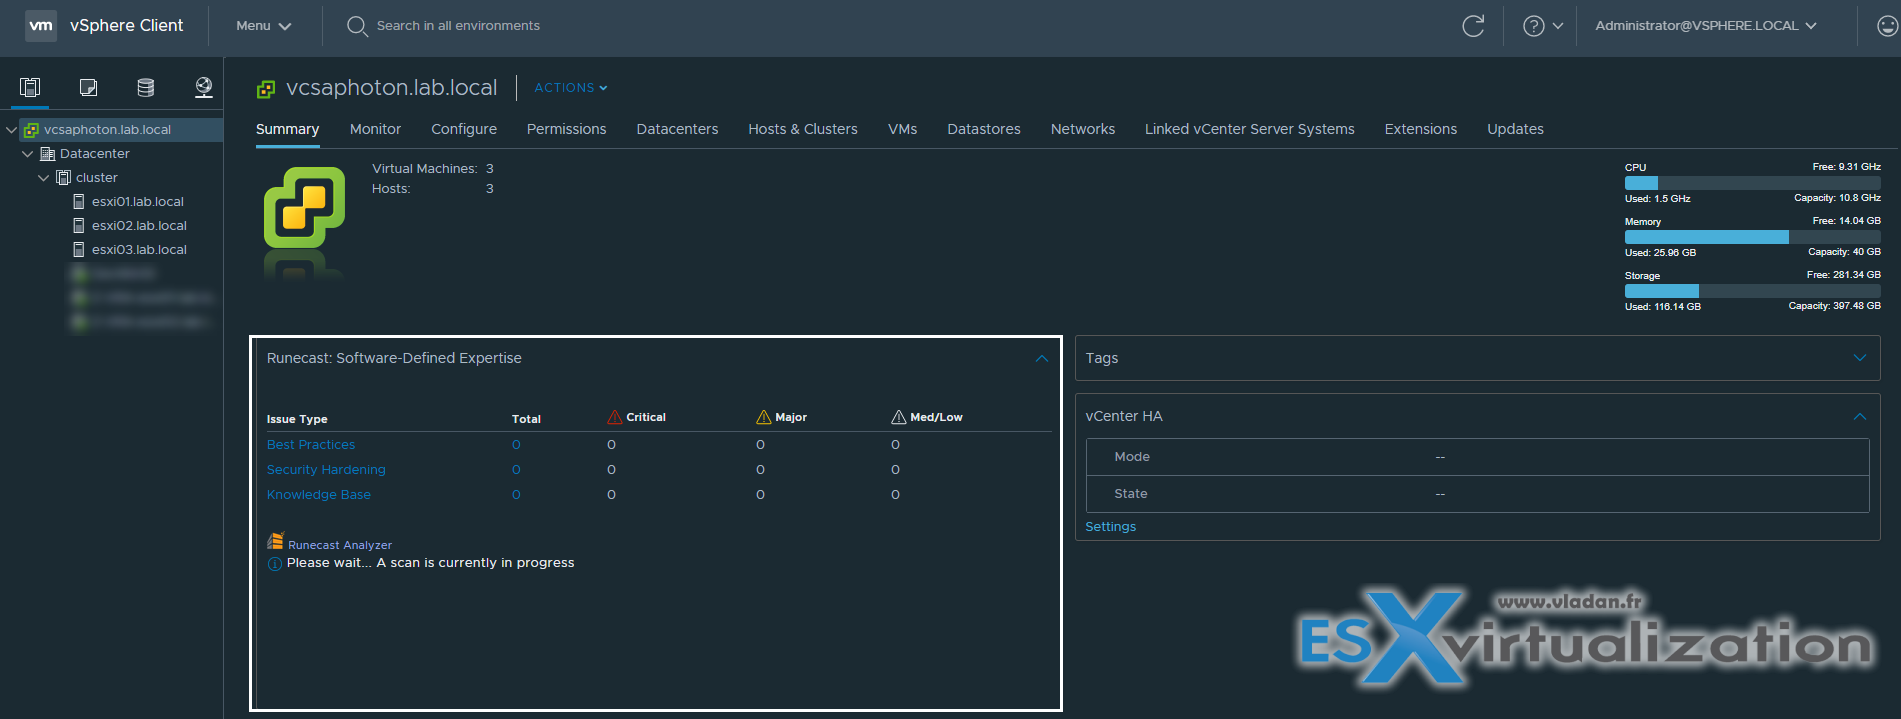The height and width of the screenshot is (719, 1901).
Task: Click the large vCenter Server logo
Action: click(x=304, y=207)
